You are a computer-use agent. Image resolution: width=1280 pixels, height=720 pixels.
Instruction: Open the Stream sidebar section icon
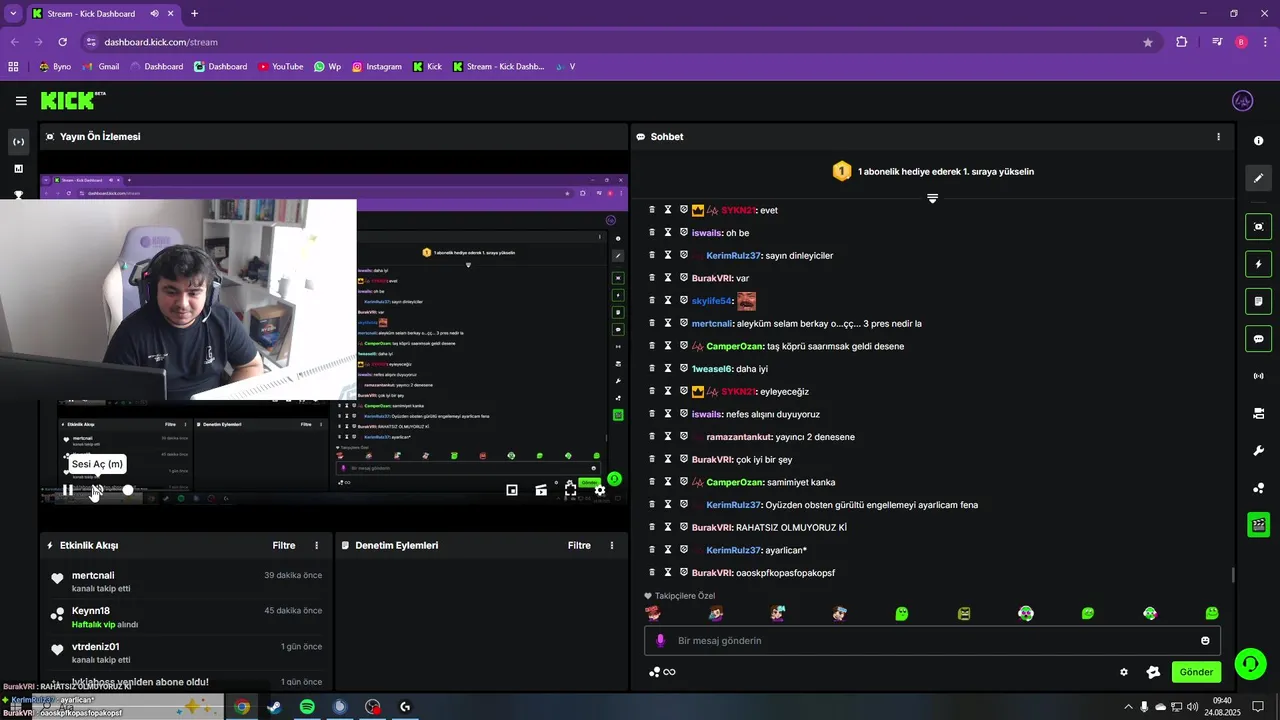point(18,142)
